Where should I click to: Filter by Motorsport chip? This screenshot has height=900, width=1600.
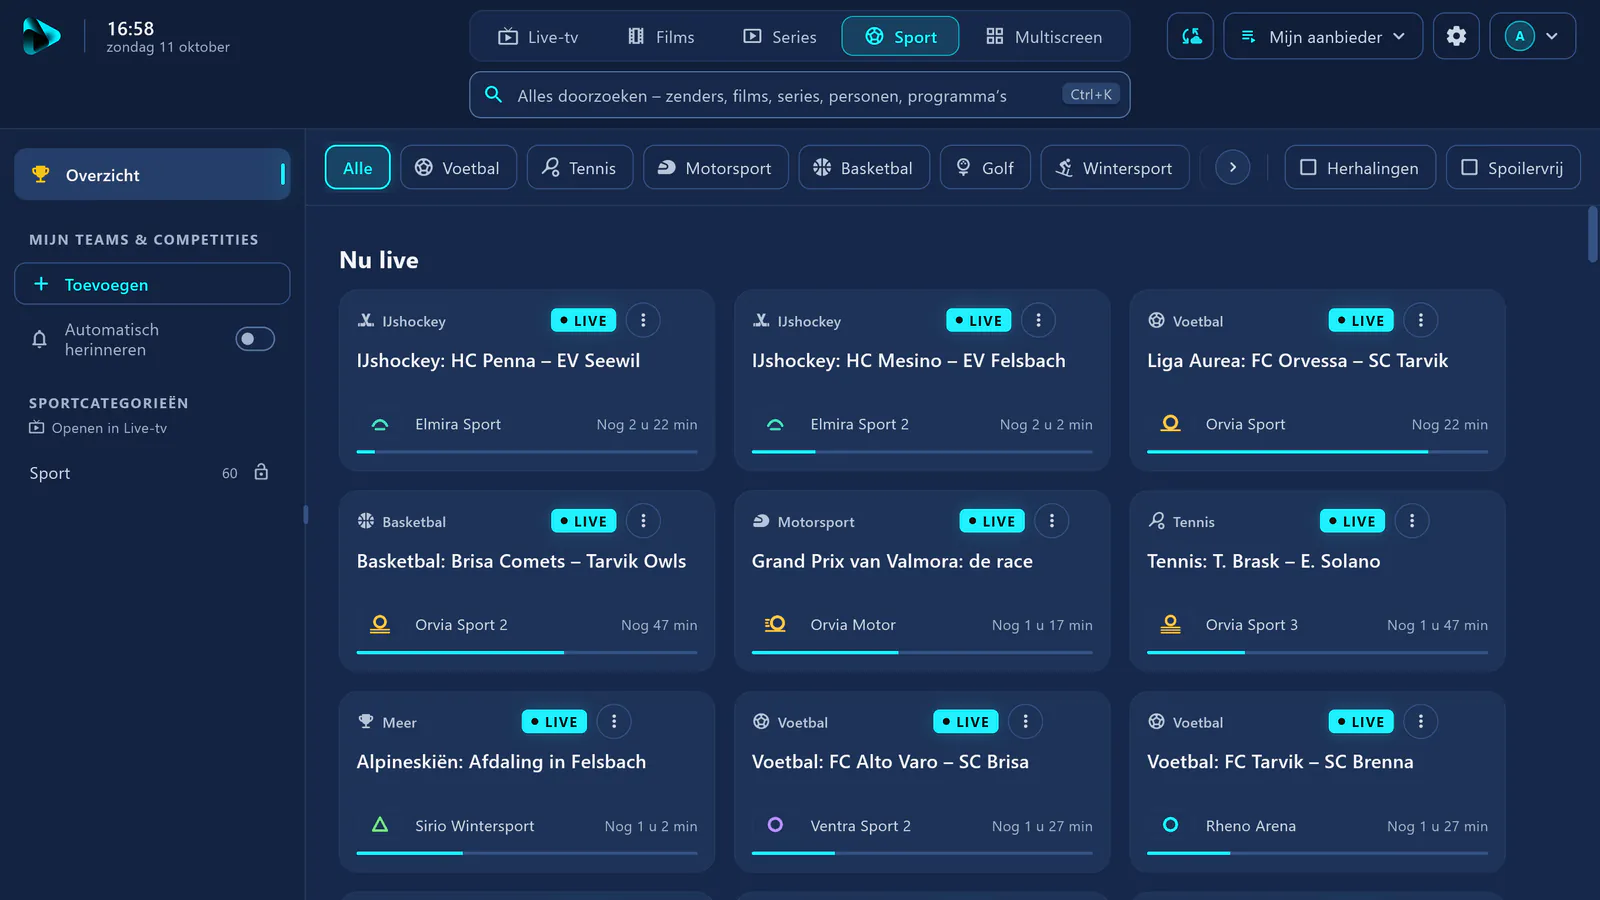715,168
